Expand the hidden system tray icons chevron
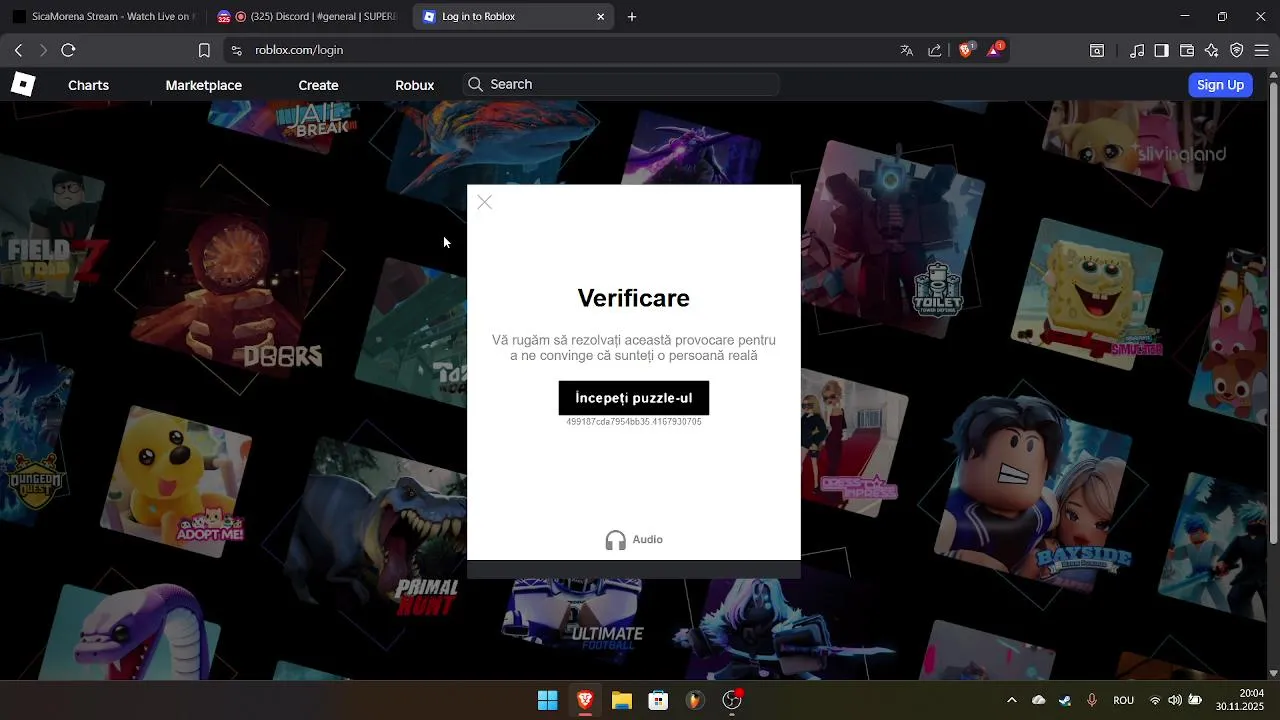The image size is (1280, 720). click(x=1012, y=700)
